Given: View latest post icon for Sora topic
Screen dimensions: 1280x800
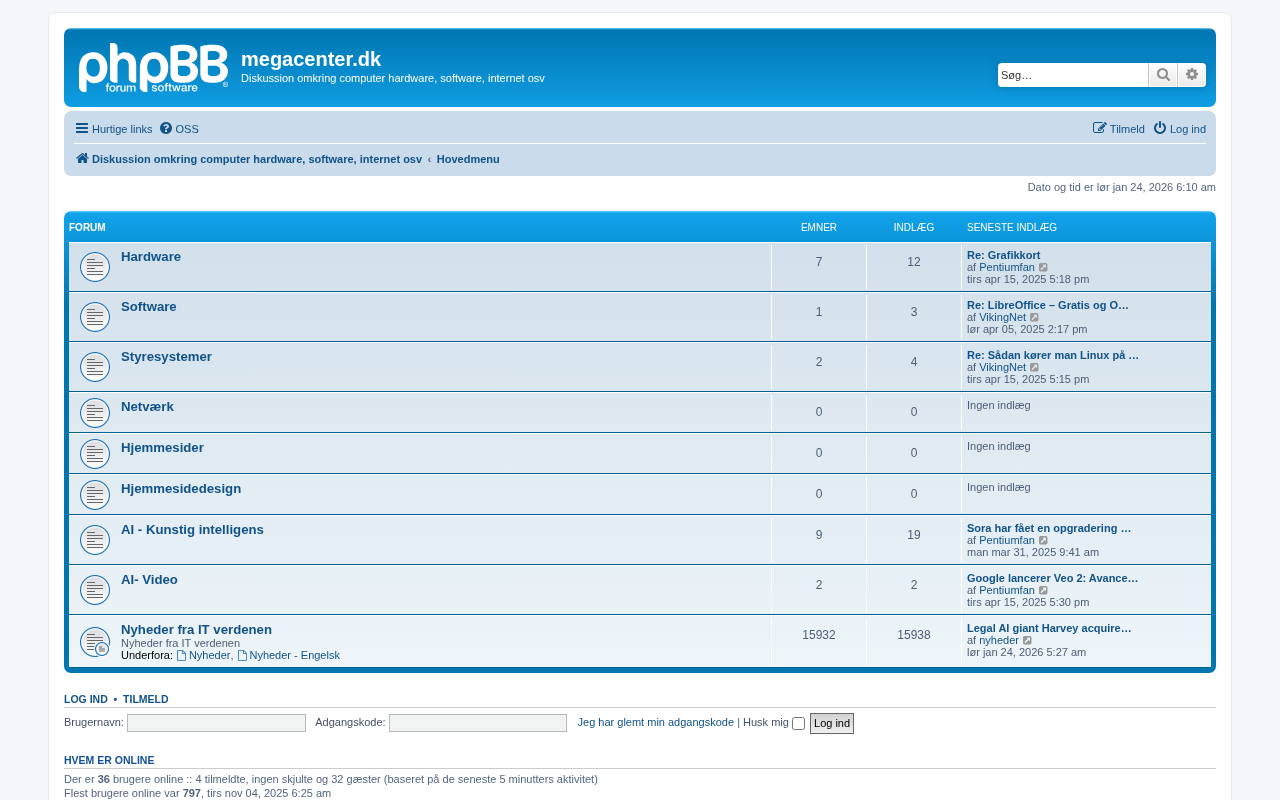Looking at the screenshot, I should (1044, 540).
